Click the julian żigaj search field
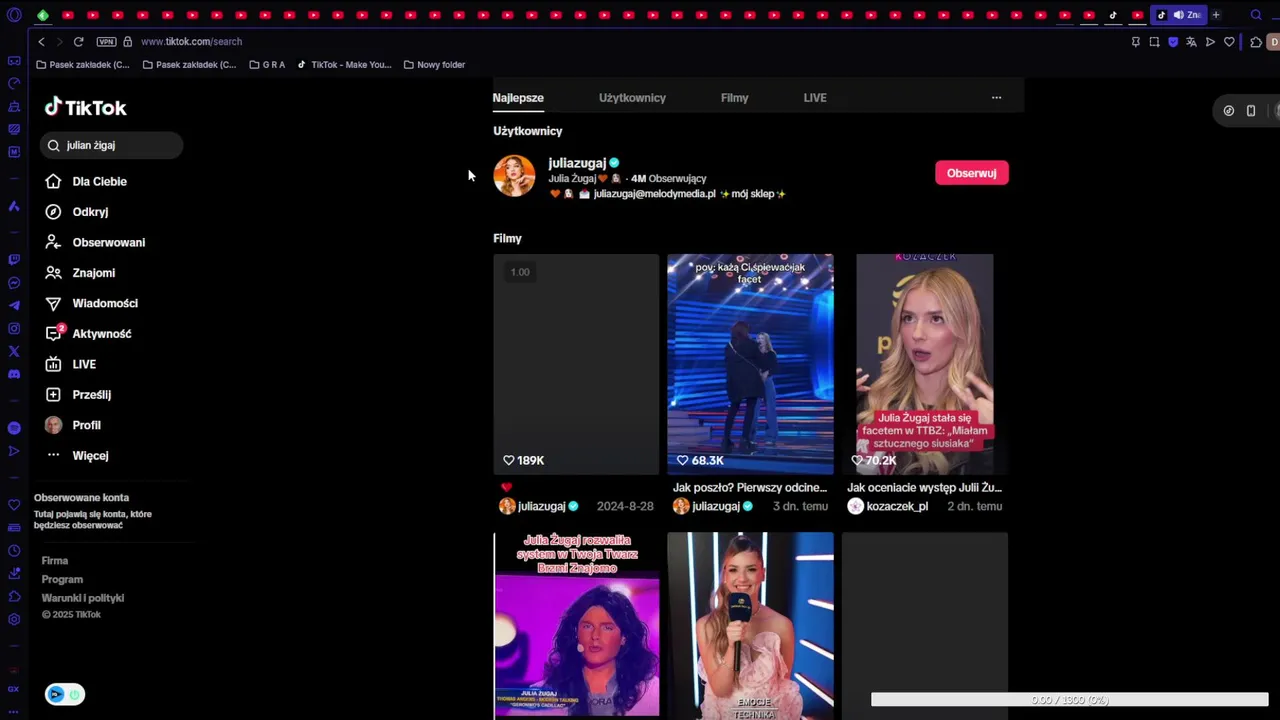 tap(111, 146)
